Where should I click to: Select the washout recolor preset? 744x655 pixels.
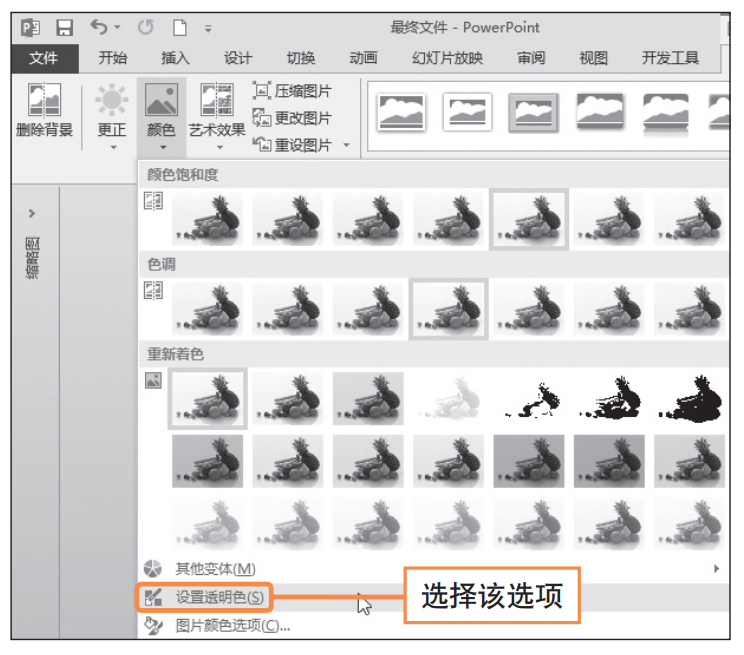click(449, 399)
